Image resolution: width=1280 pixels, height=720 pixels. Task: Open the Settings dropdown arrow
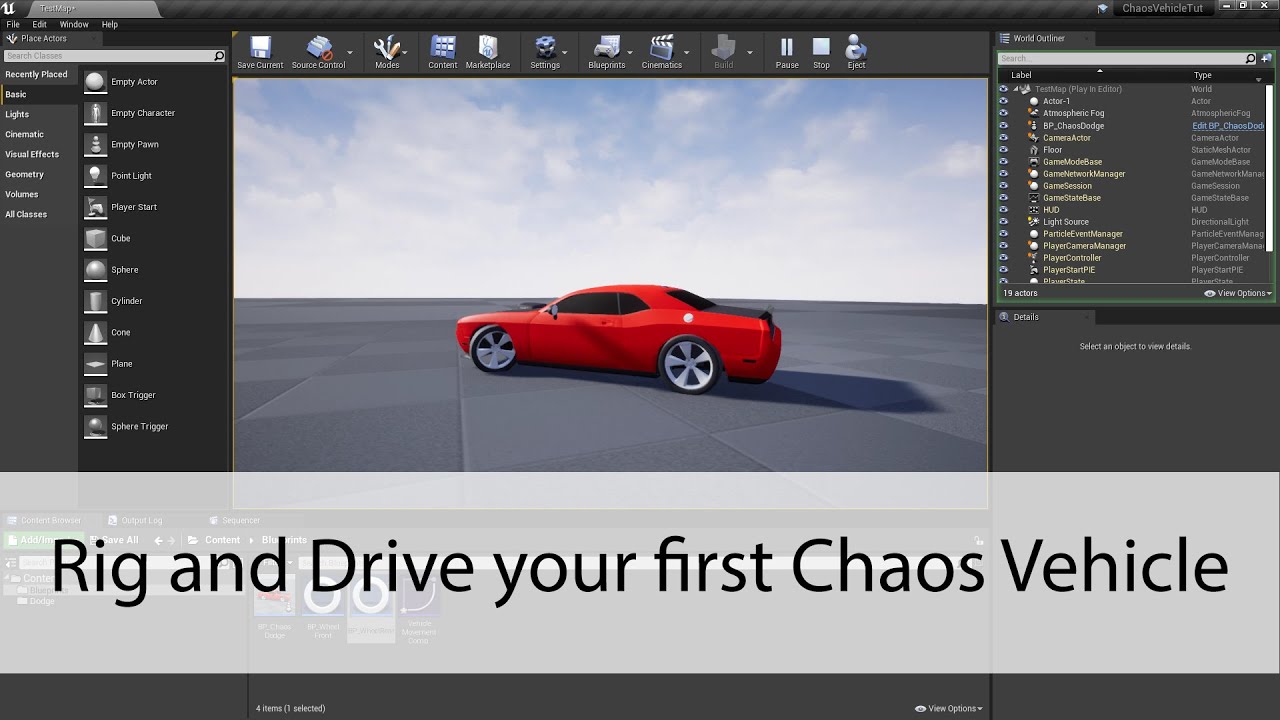point(565,53)
